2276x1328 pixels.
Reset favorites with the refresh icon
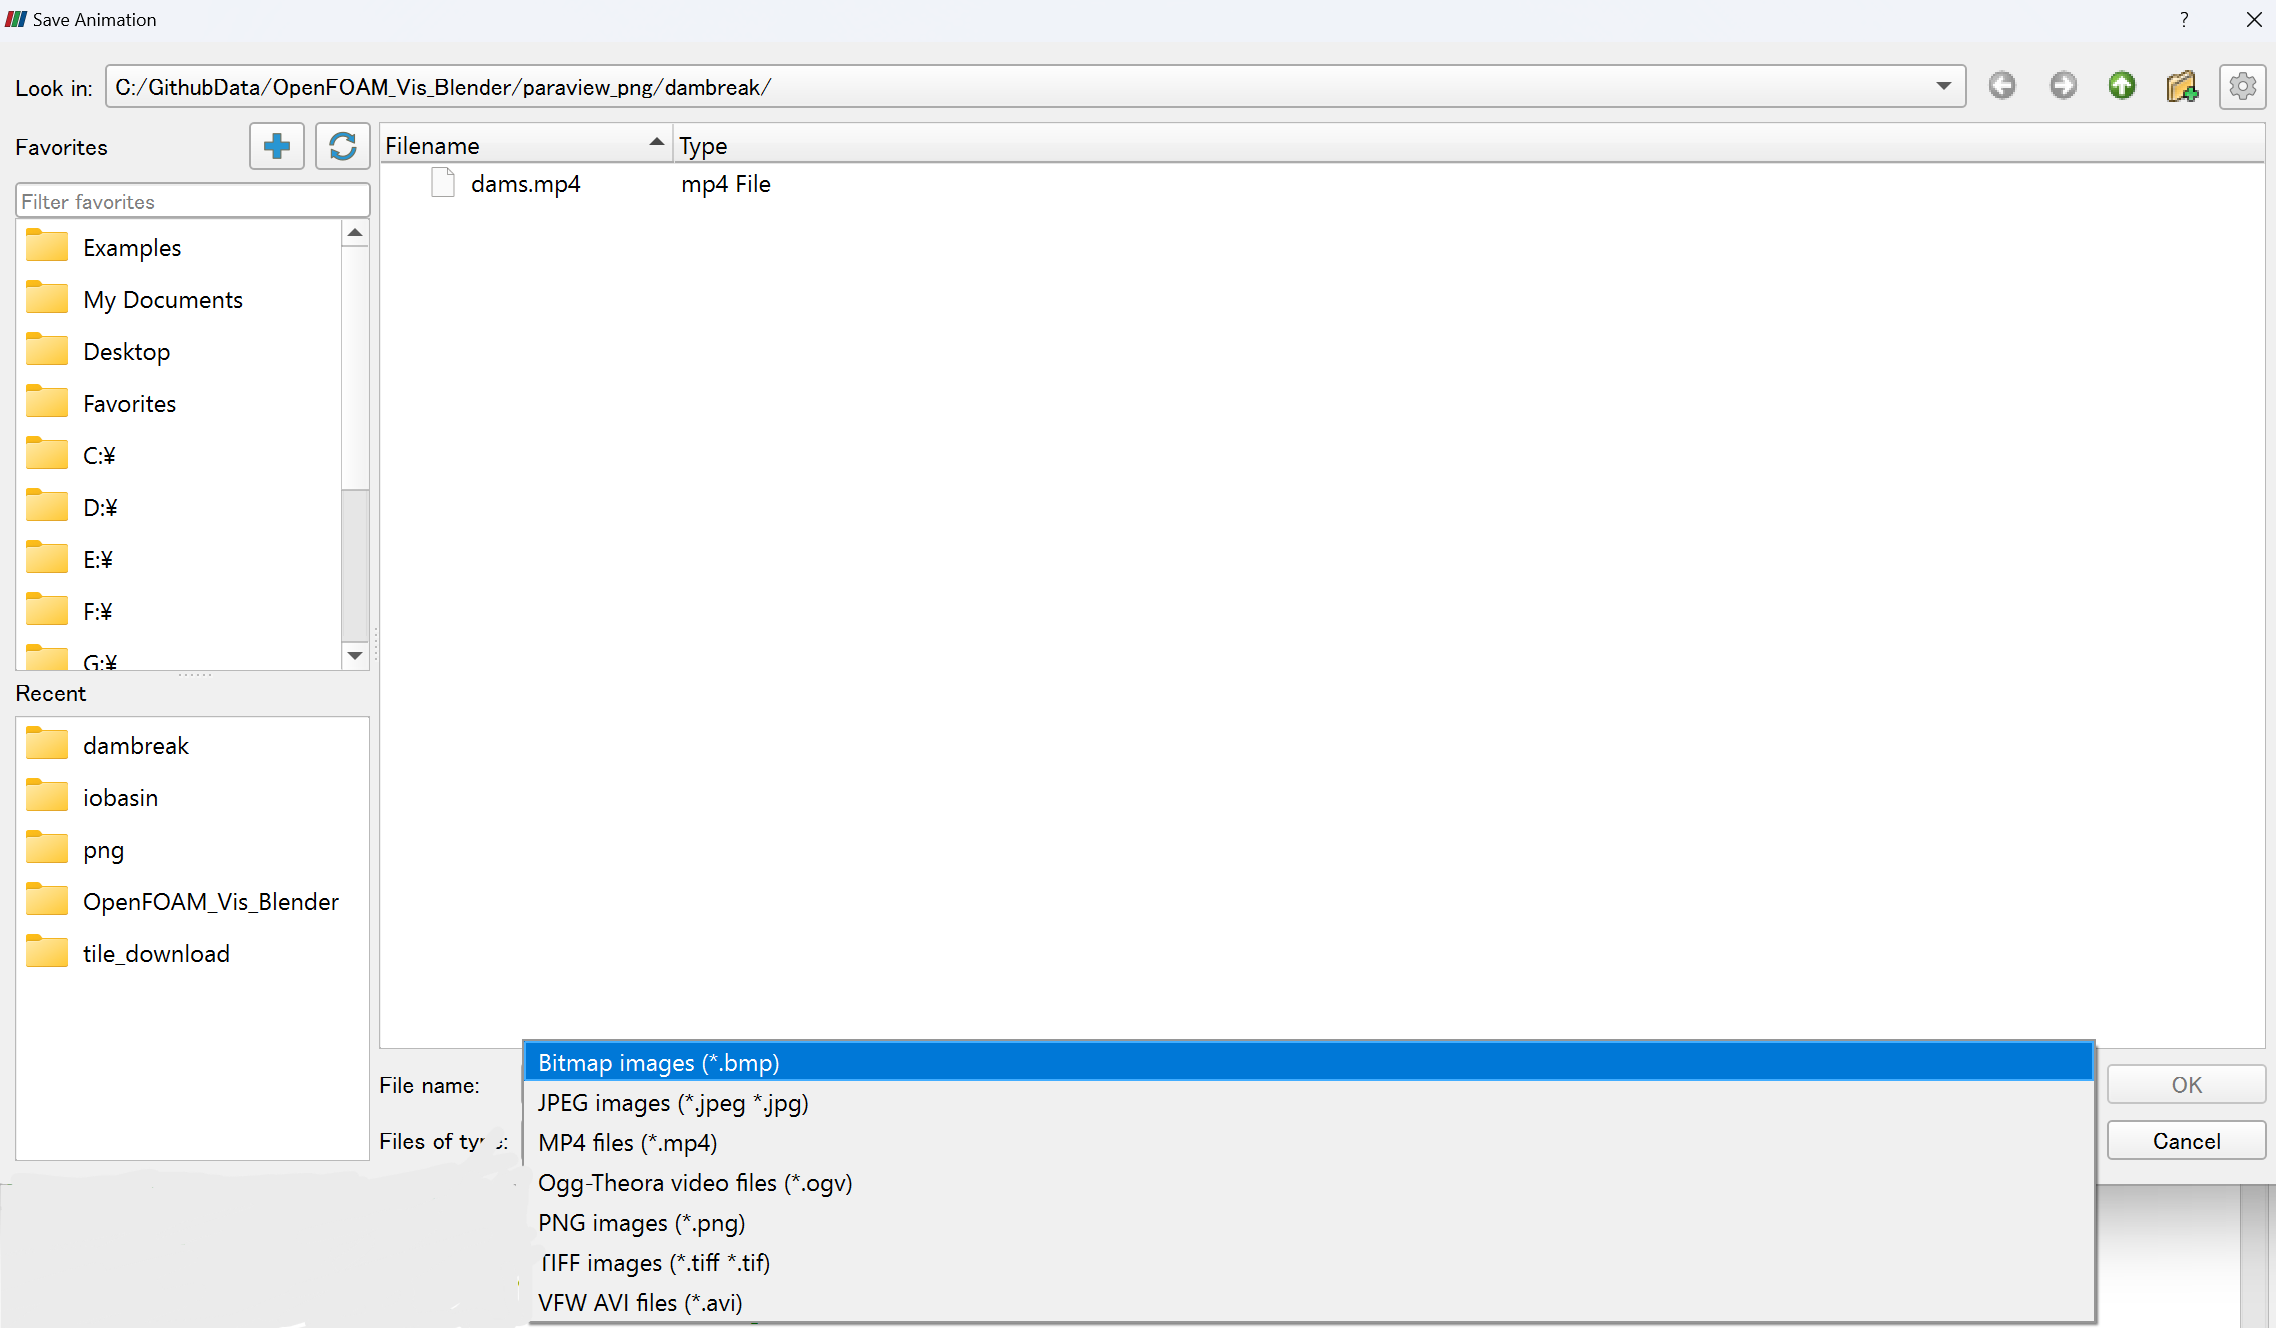343,146
